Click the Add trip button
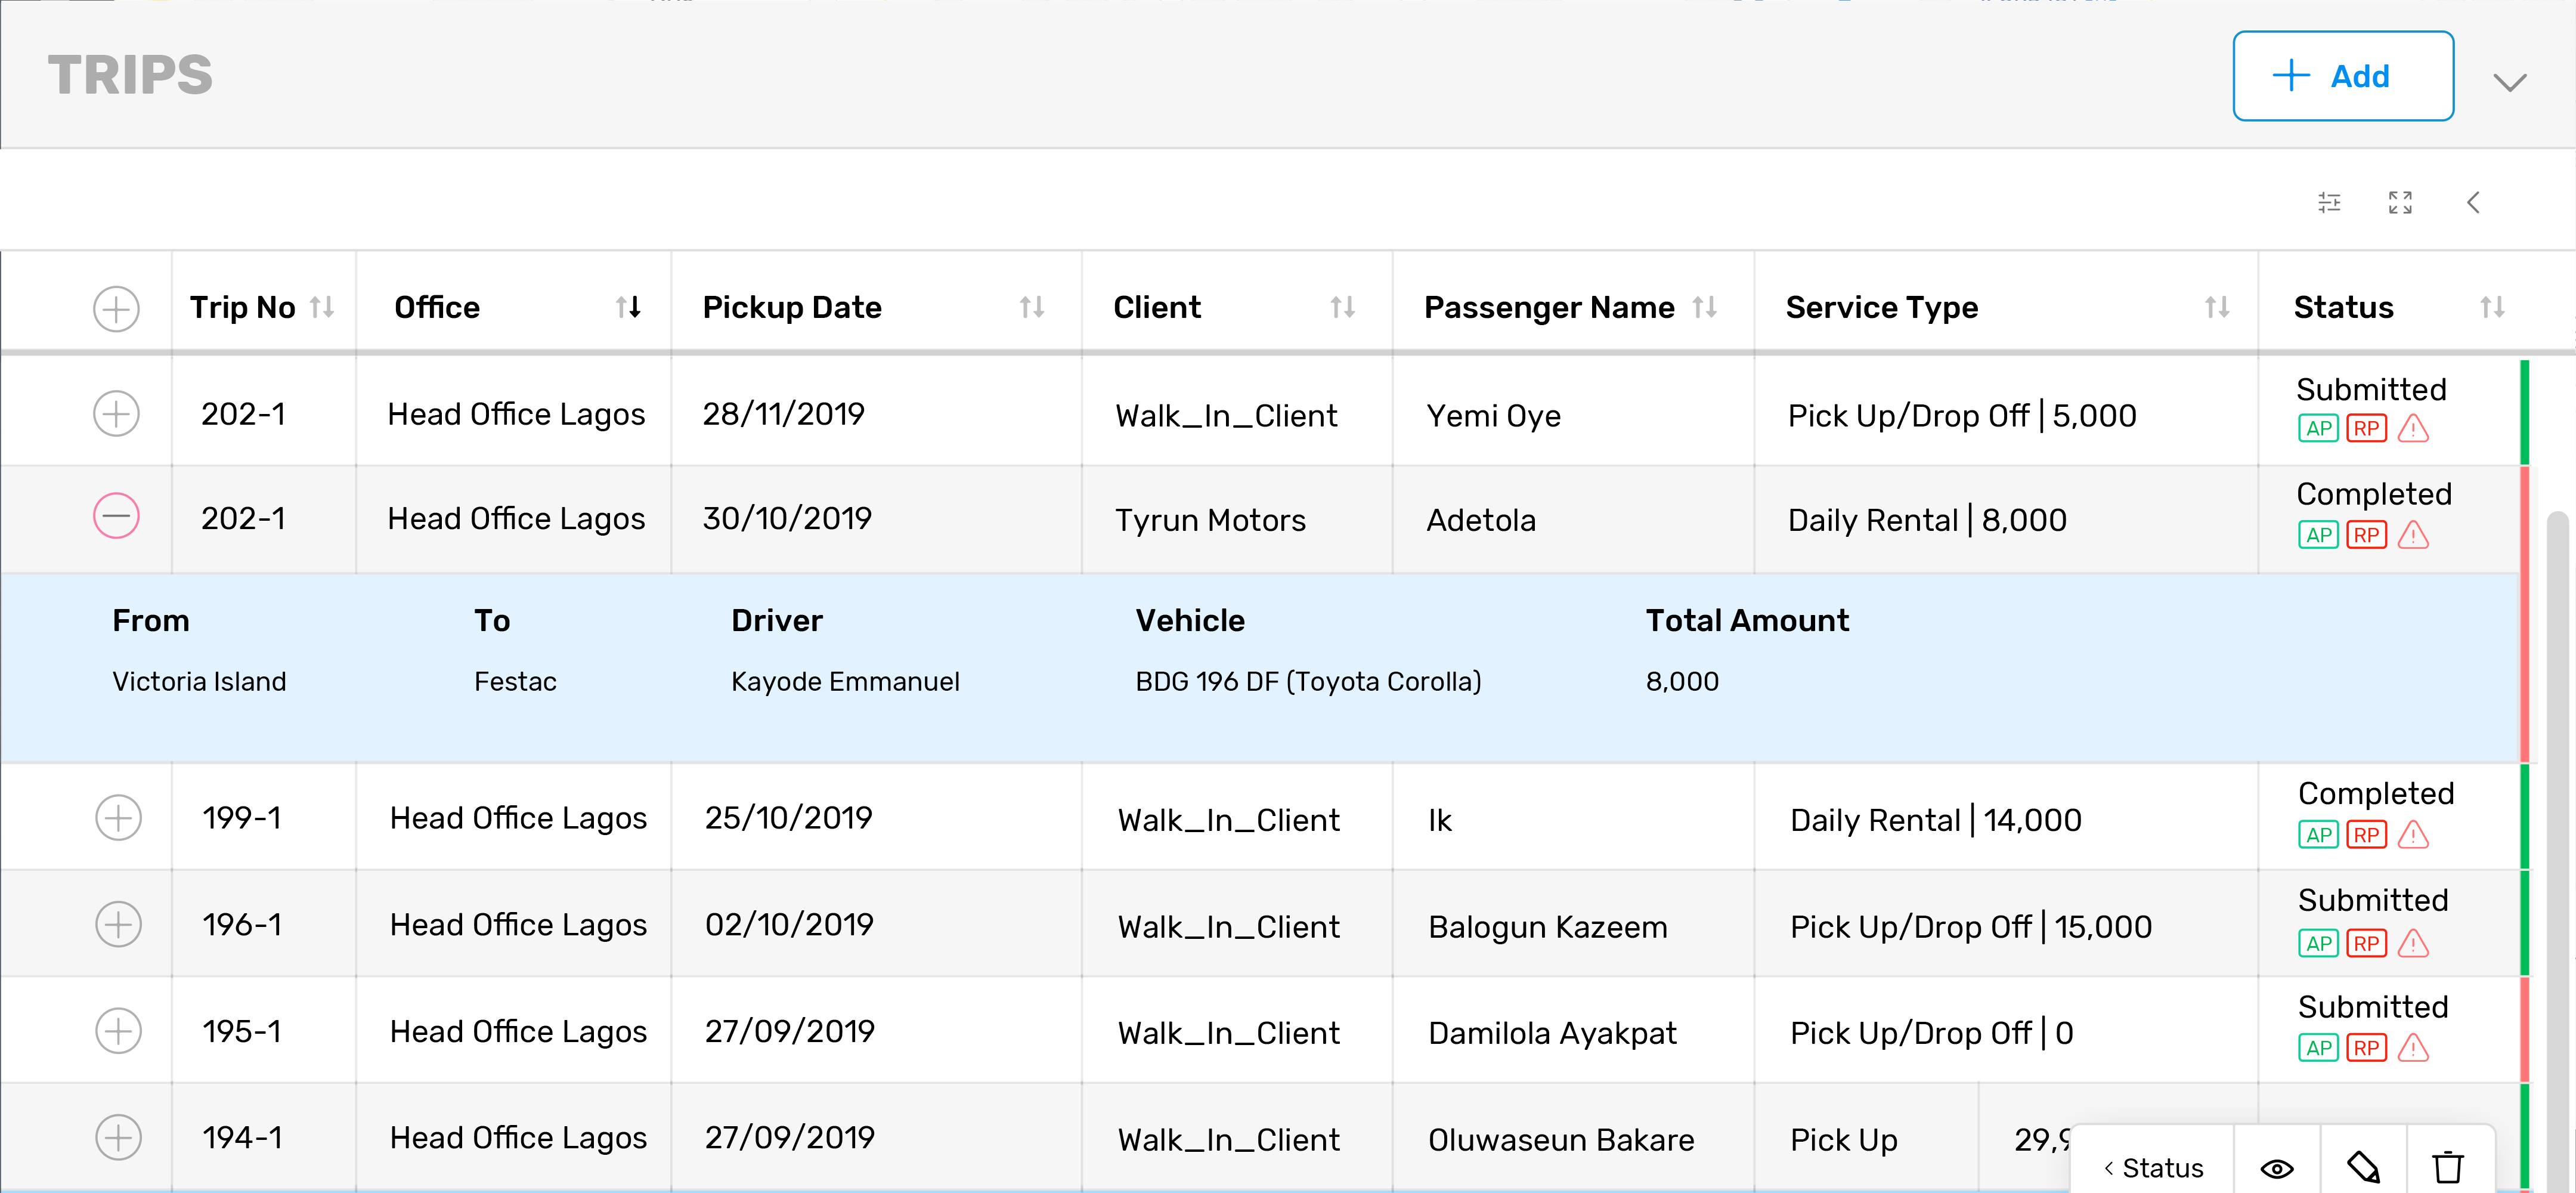 [x=2342, y=76]
